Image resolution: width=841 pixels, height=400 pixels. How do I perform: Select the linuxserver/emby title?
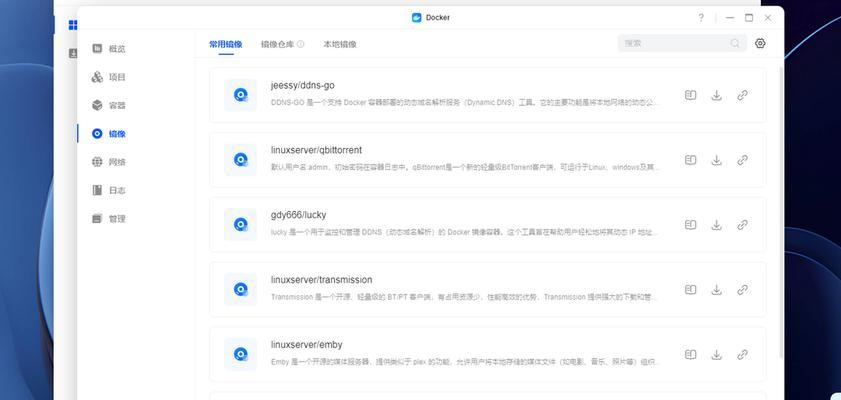pos(306,345)
